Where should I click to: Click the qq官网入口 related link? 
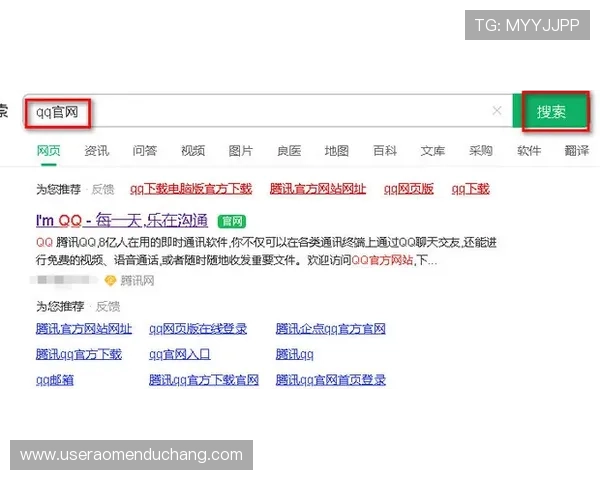point(179,354)
